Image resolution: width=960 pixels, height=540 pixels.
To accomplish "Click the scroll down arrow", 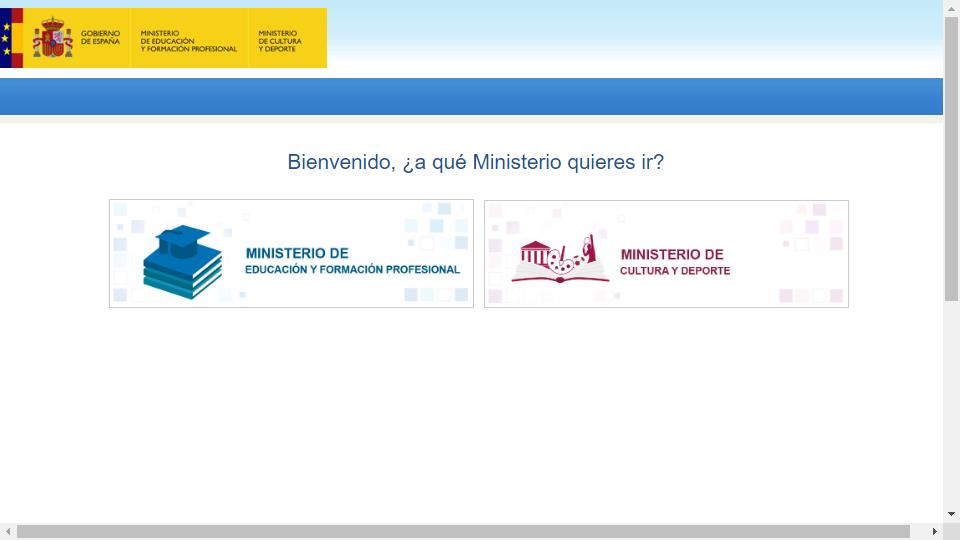I will (951, 514).
